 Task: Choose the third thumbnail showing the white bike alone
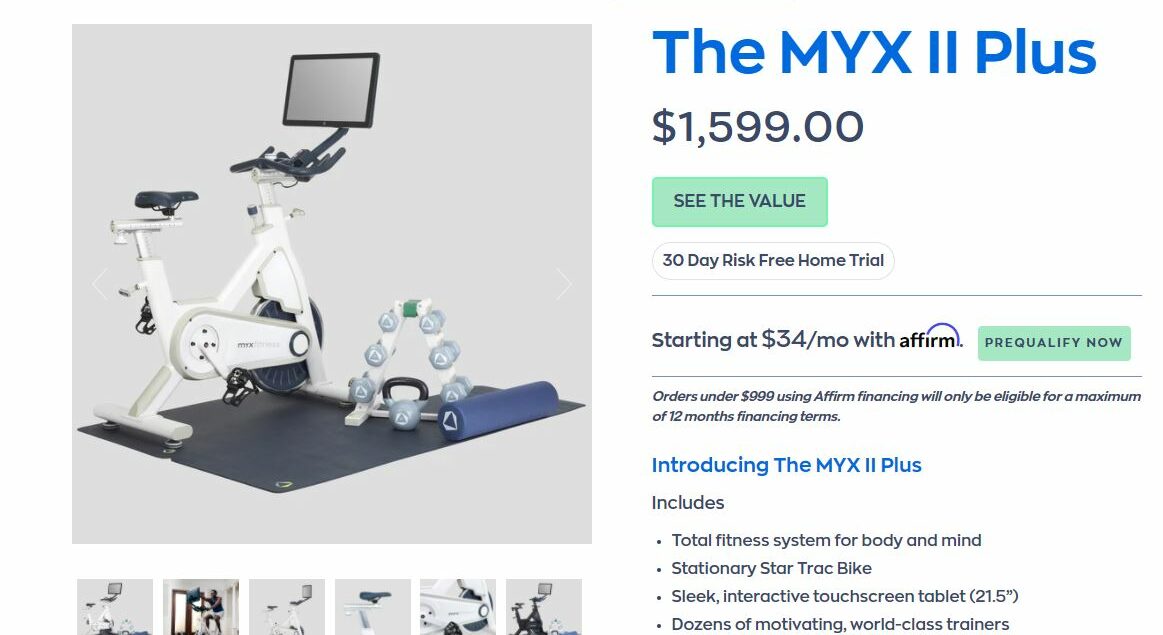pyautogui.click(x=287, y=607)
